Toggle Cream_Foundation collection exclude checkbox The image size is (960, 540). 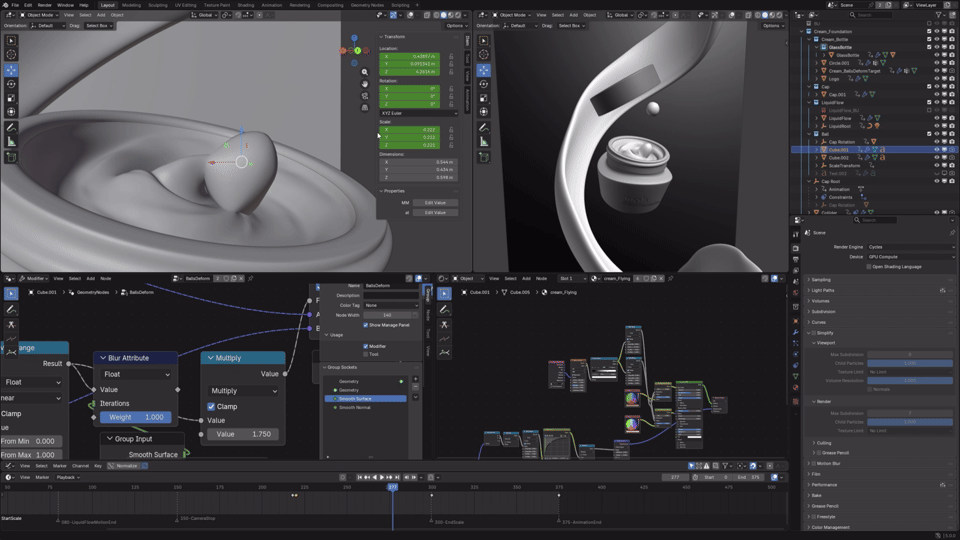(x=929, y=31)
